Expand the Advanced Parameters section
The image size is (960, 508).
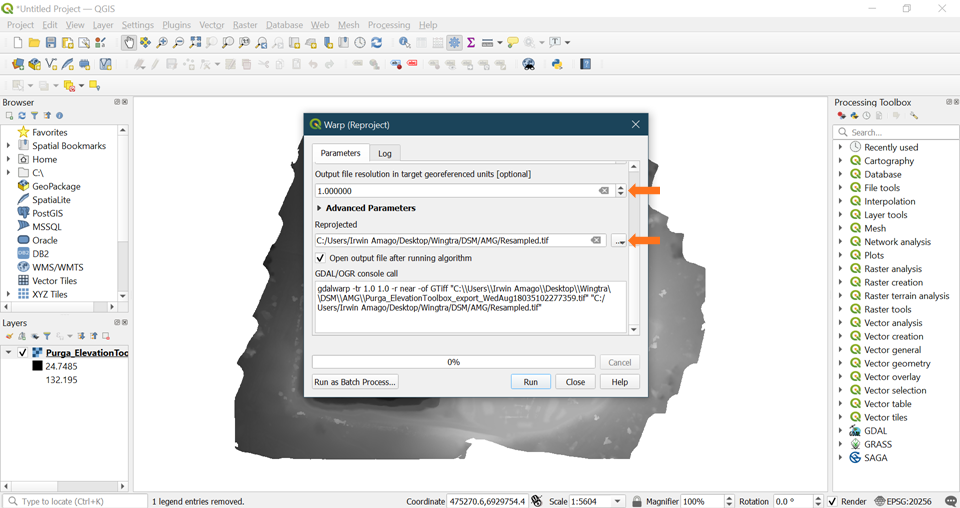coord(320,208)
